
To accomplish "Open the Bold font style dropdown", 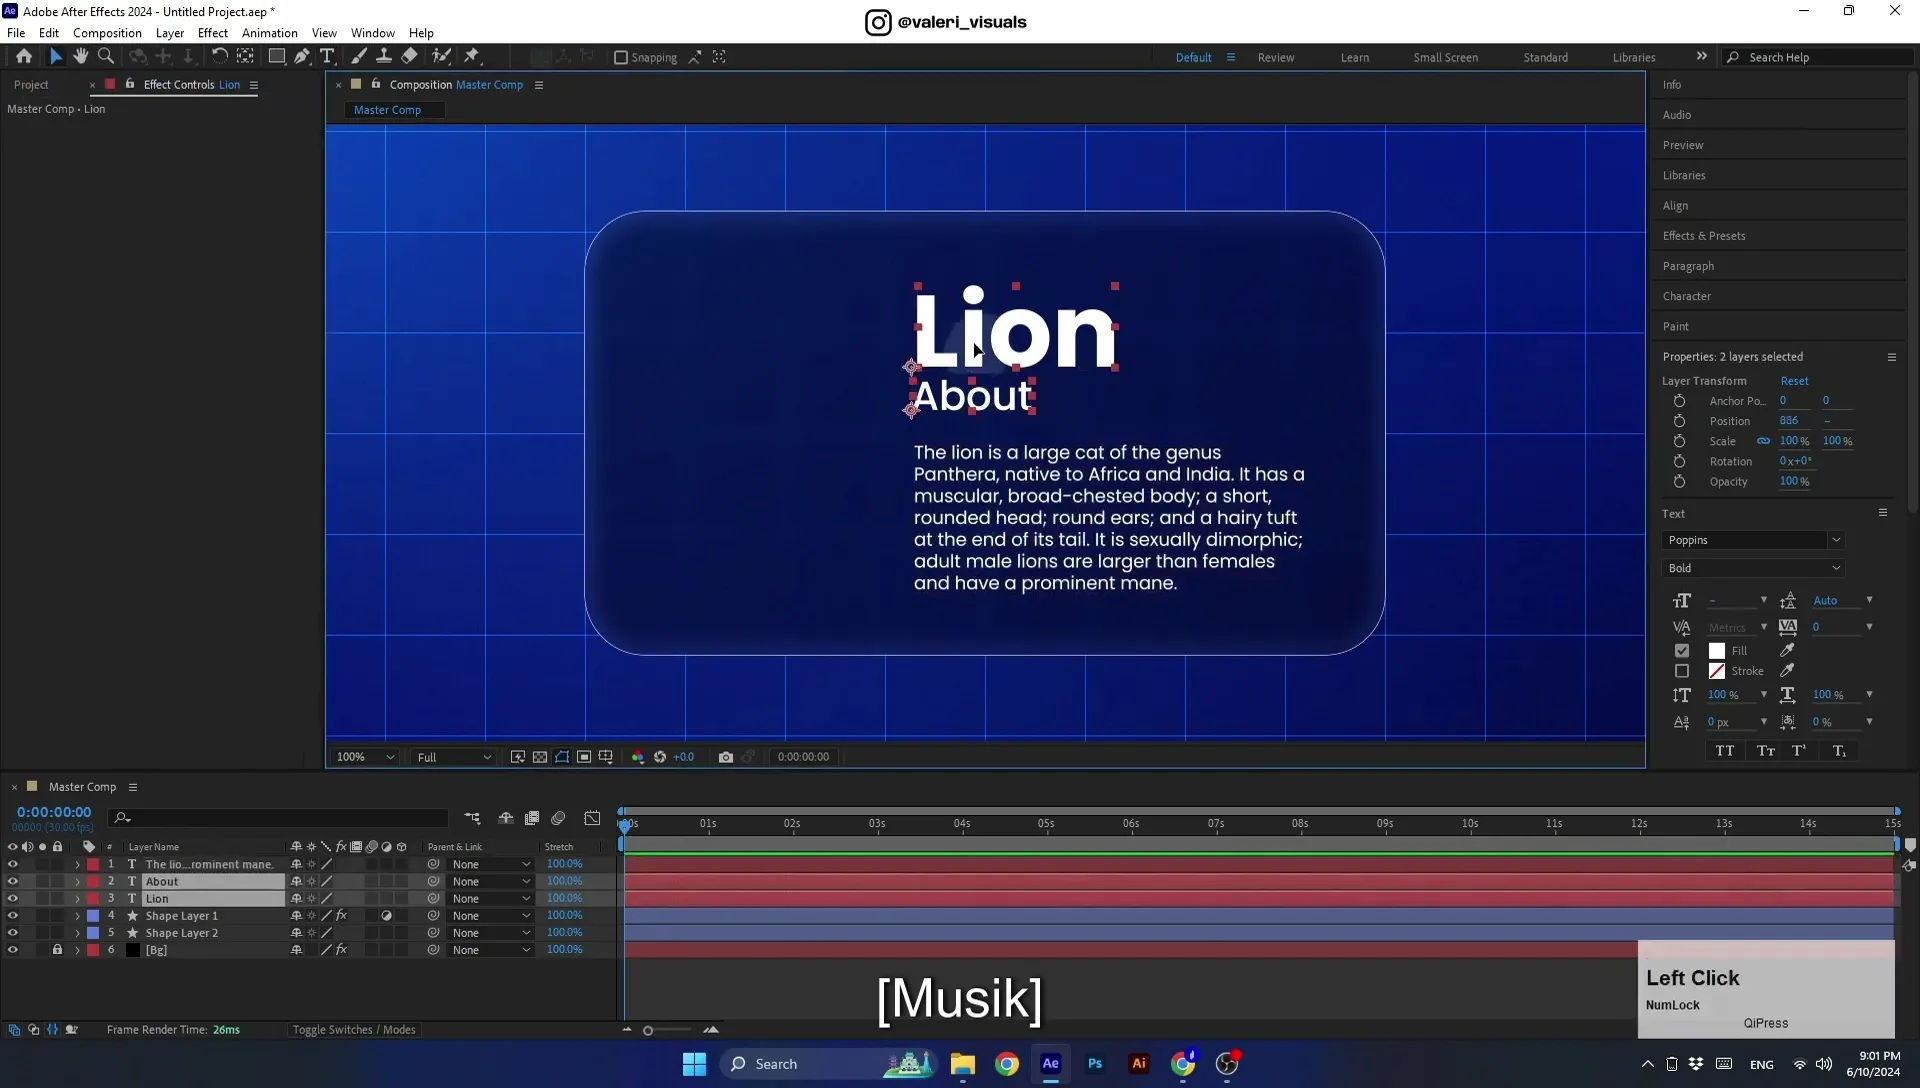I will tap(1753, 568).
